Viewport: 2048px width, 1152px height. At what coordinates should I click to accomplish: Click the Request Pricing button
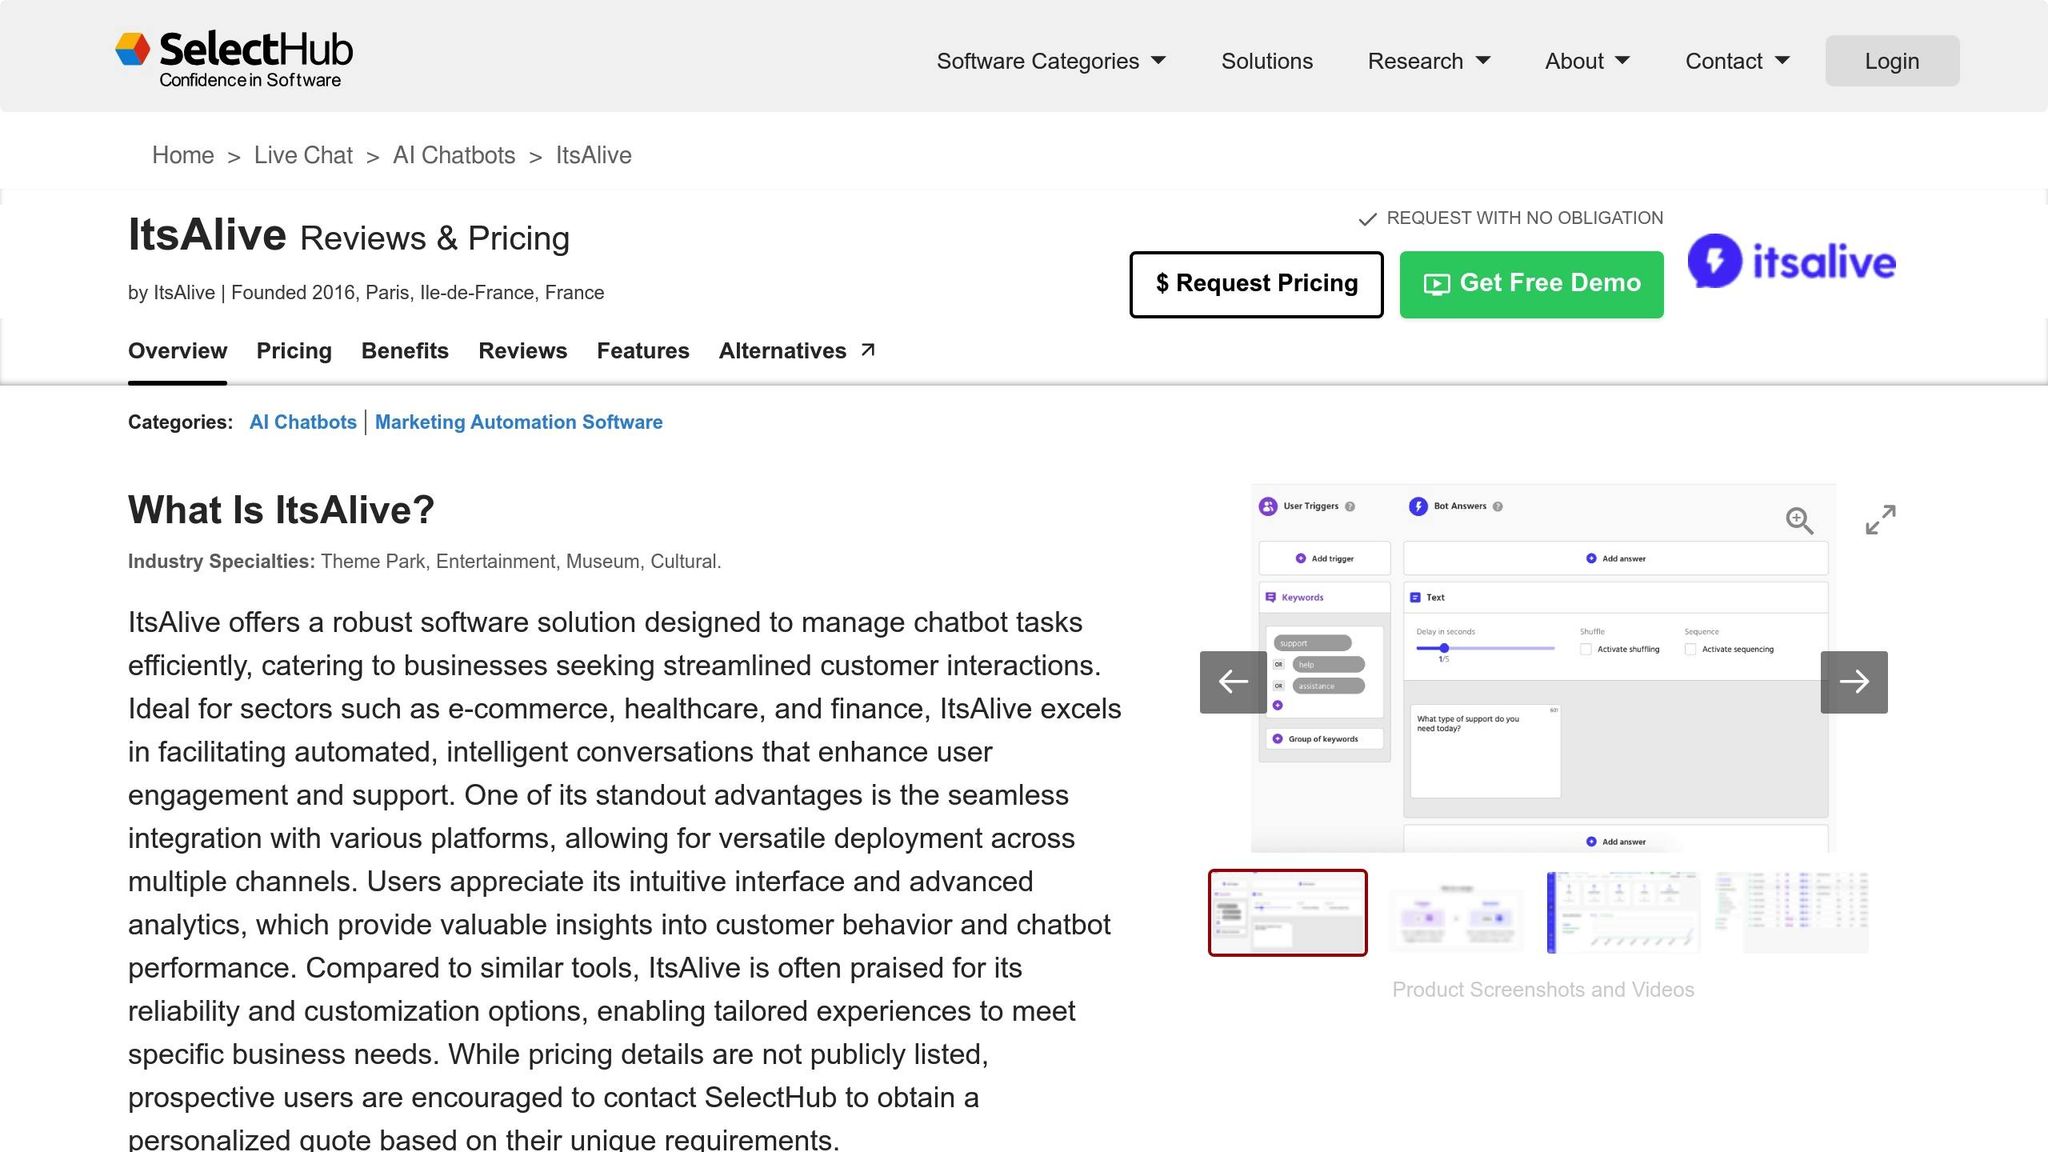click(1256, 284)
